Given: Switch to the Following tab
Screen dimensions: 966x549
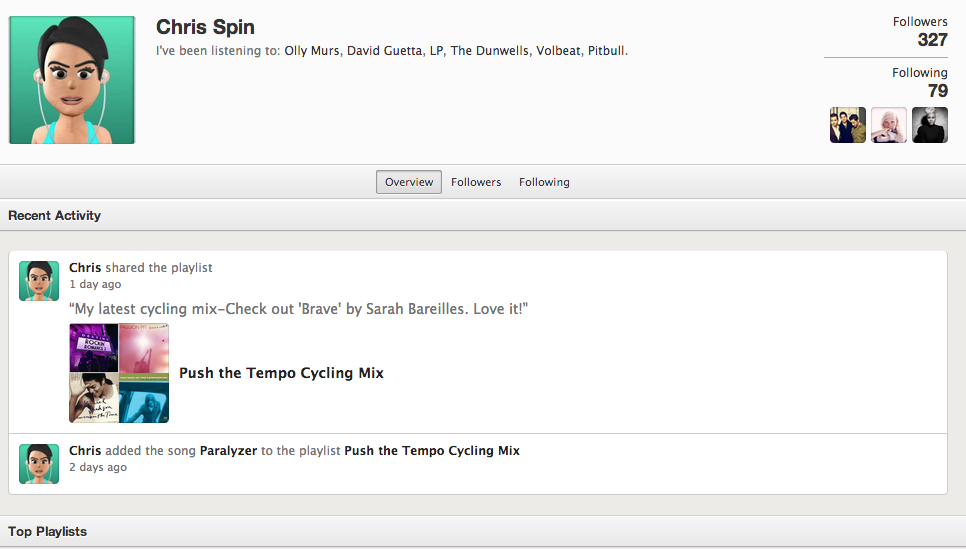Looking at the screenshot, I should pyautogui.click(x=544, y=182).
